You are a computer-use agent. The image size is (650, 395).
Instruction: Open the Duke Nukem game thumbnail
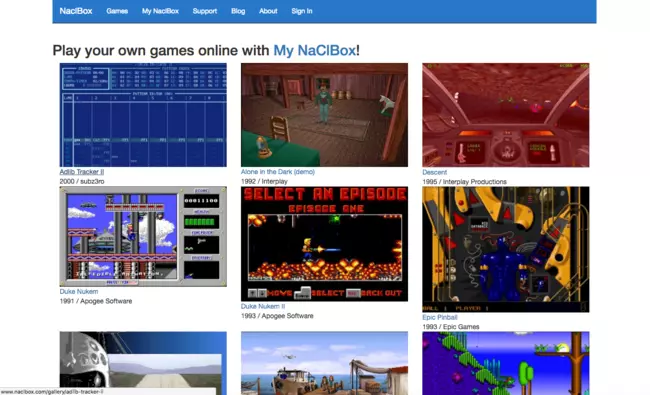pyautogui.click(x=143, y=236)
